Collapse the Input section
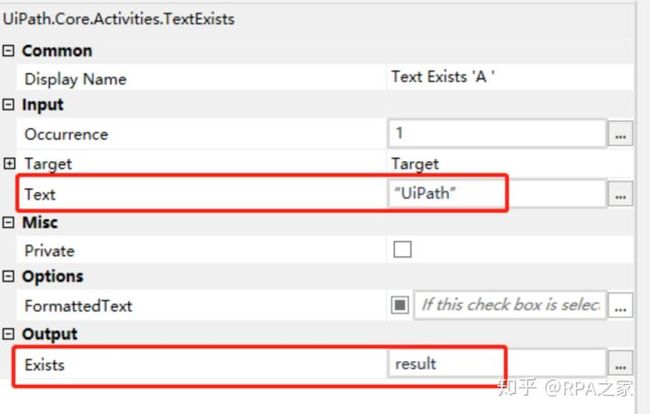The width and height of the screenshot is (650, 414). pyautogui.click(x=8, y=104)
